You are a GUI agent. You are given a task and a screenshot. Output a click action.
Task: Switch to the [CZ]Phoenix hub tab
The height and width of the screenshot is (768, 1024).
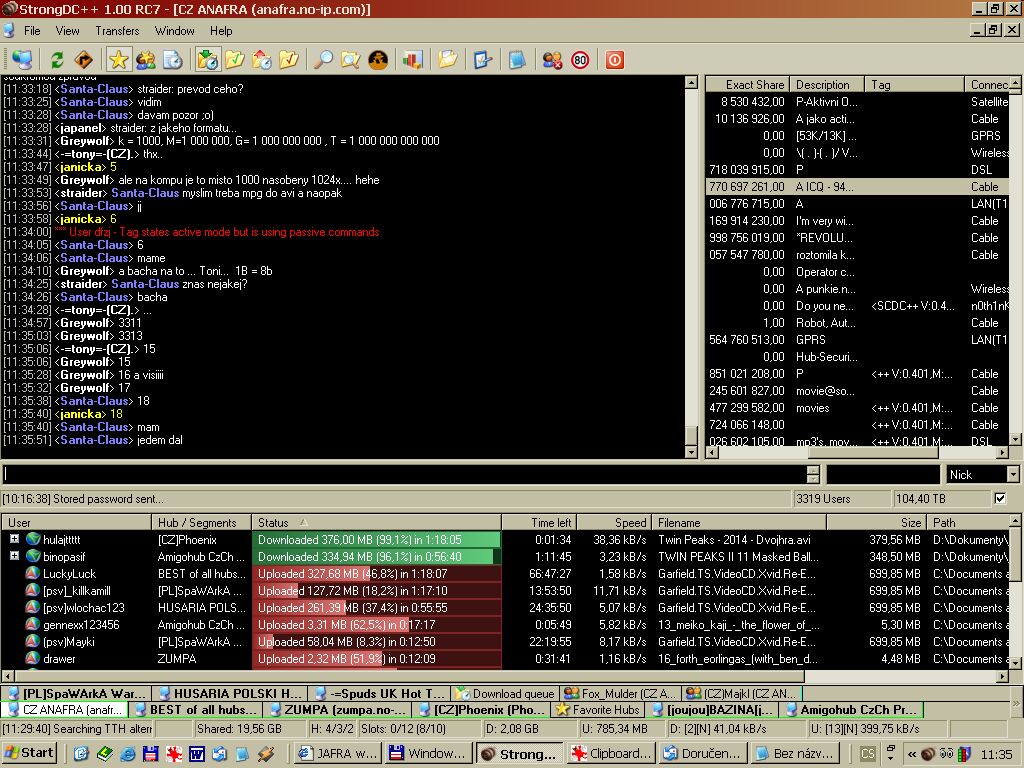point(482,710)
